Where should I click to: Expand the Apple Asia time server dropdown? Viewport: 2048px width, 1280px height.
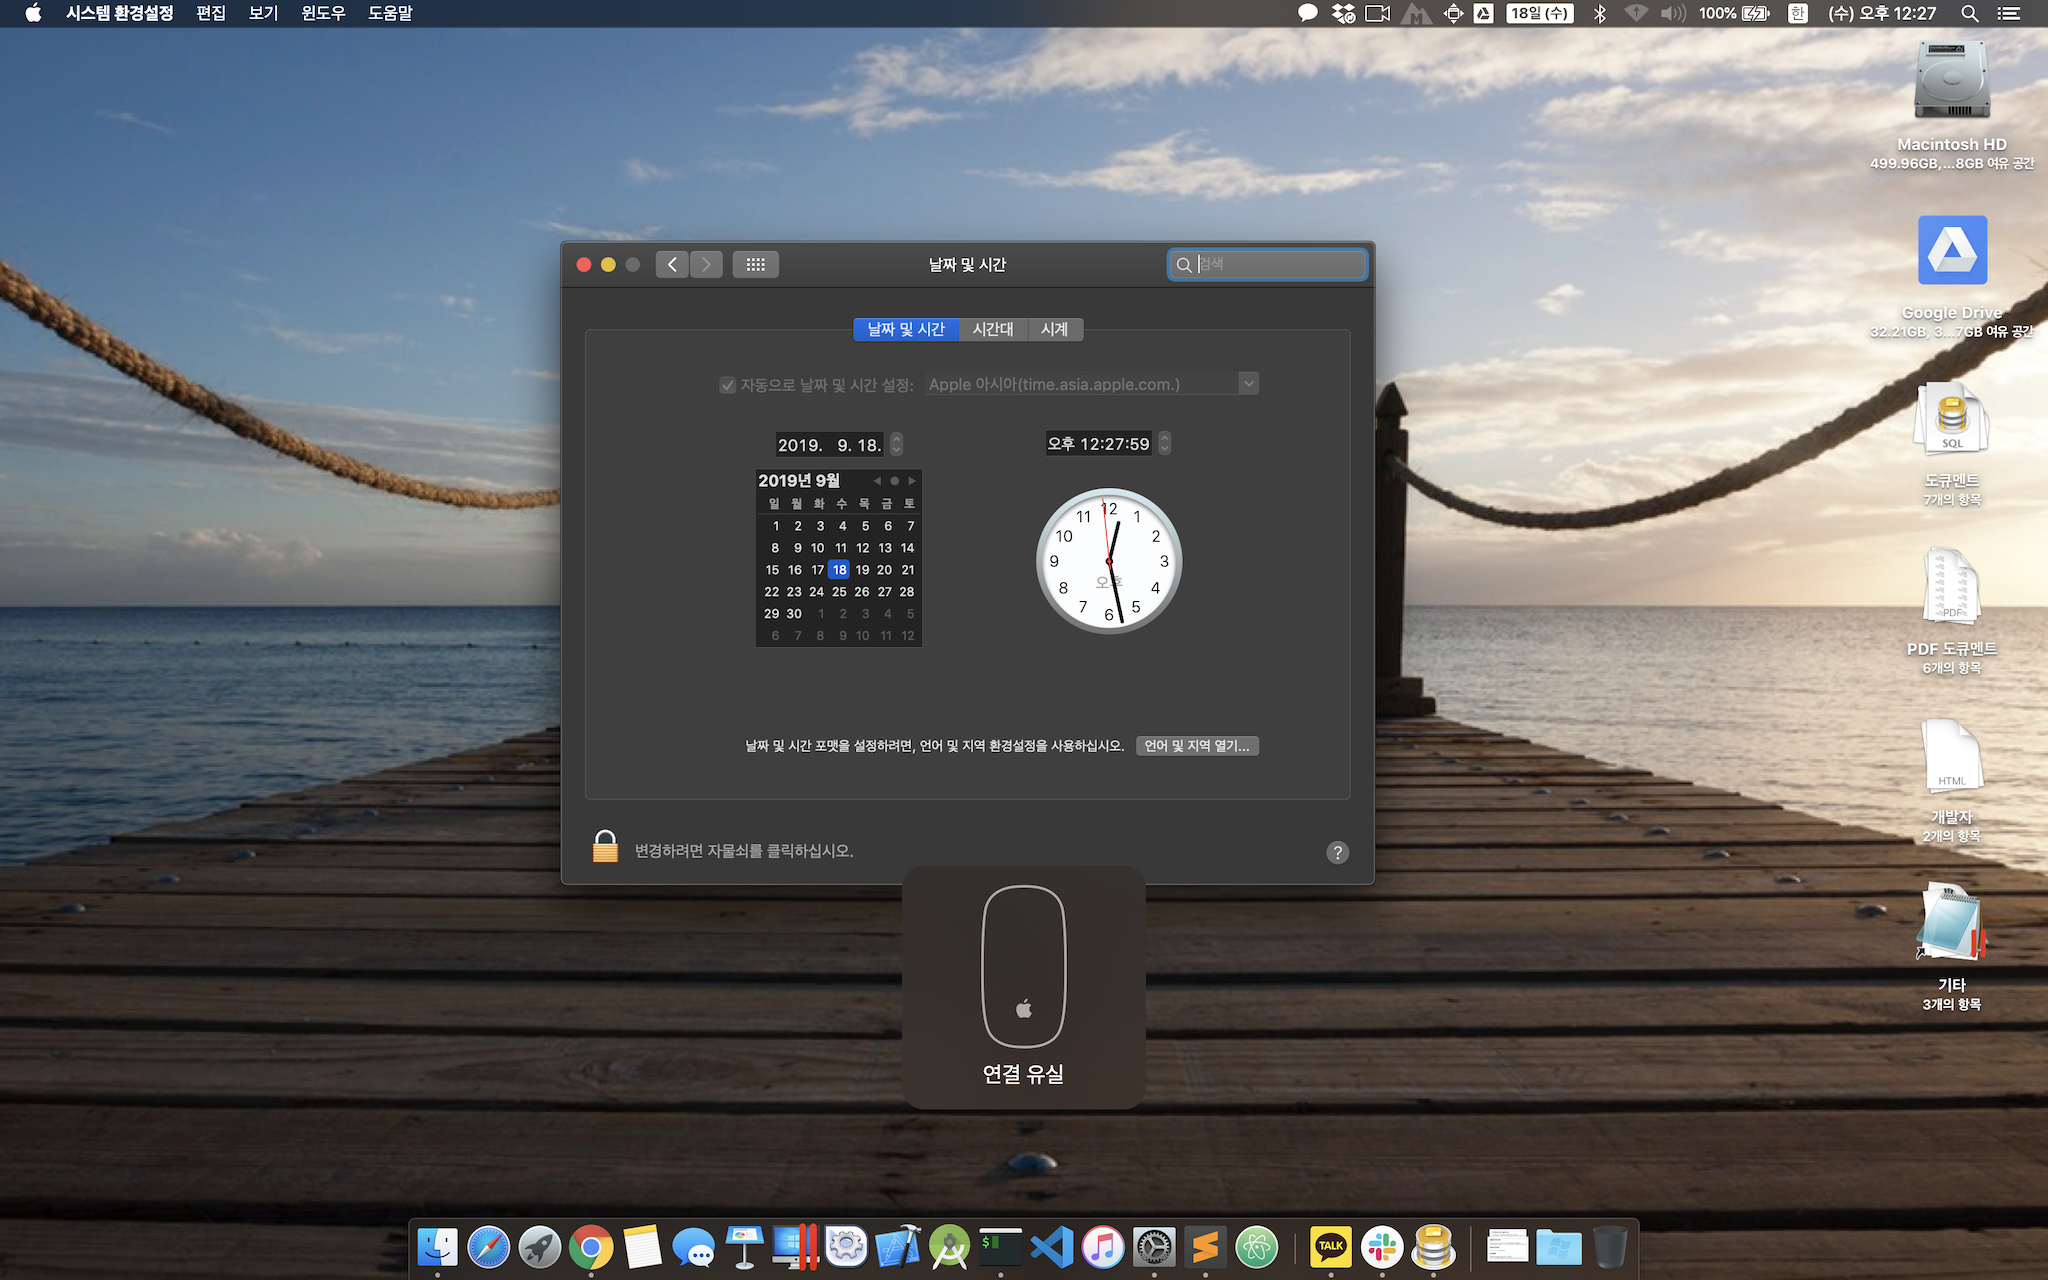(x=1248, y=384)
